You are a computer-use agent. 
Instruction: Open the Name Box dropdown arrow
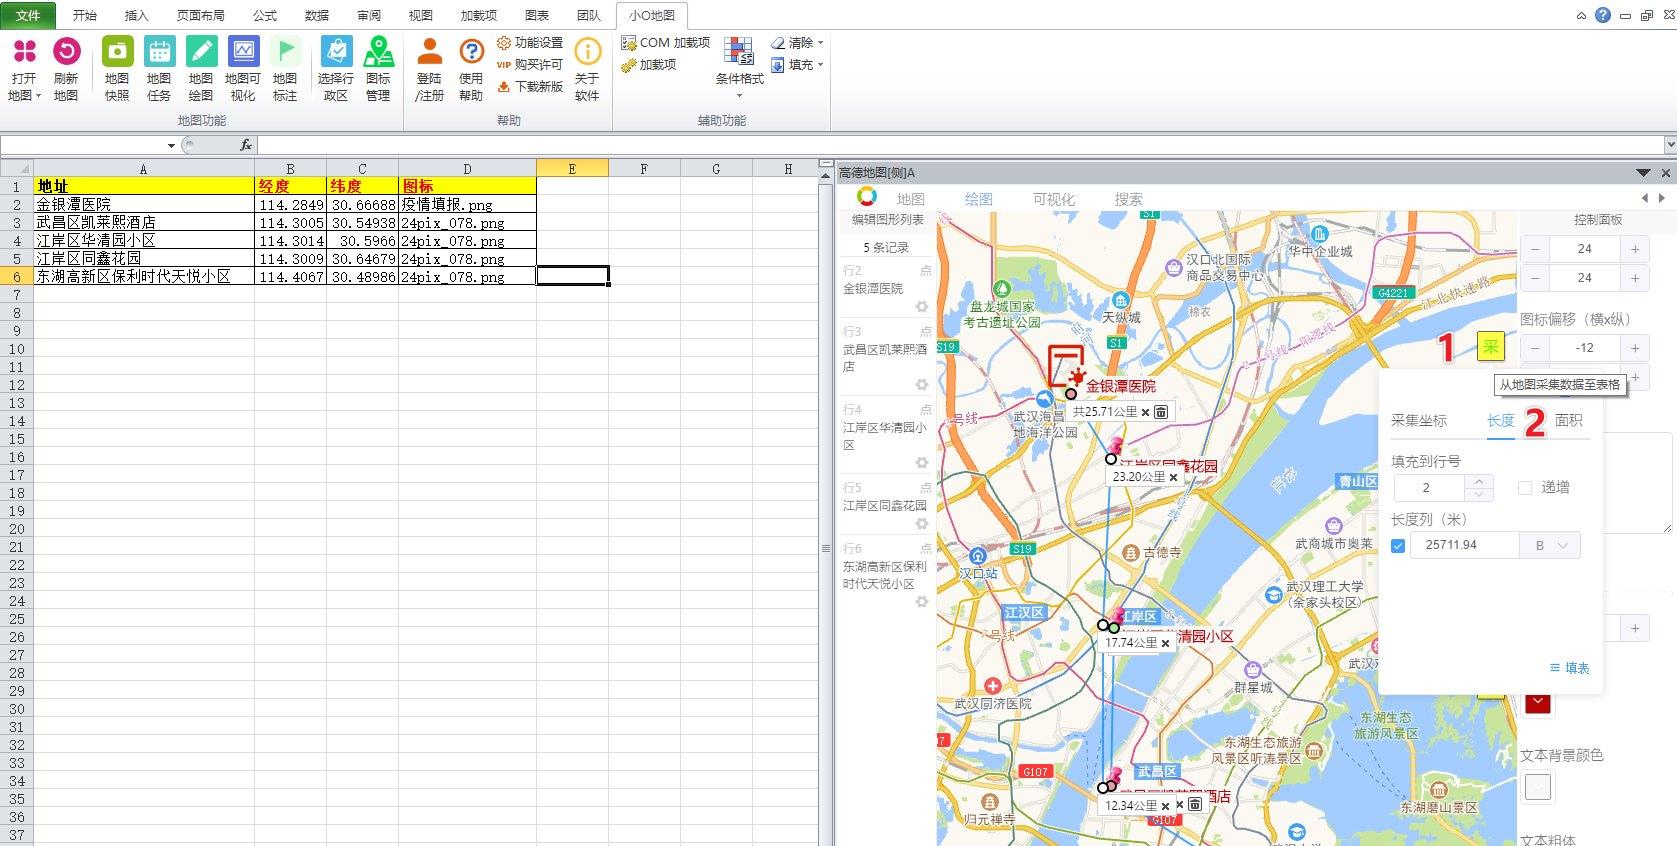(x=171, y=146)
